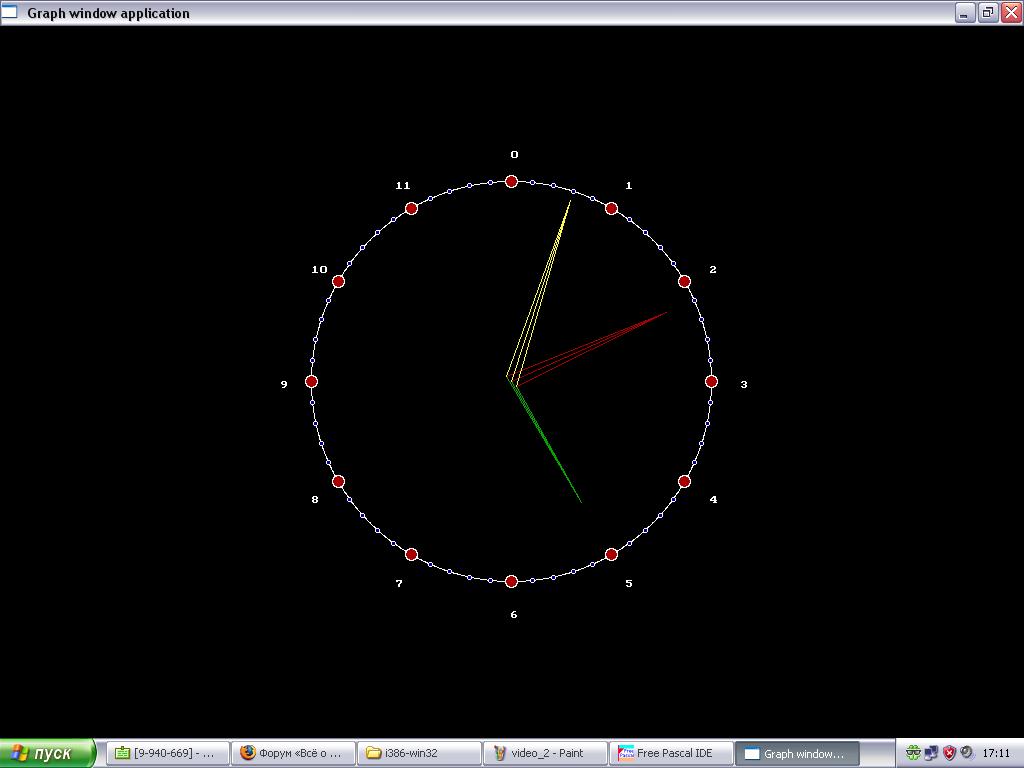Click the red dot at hour 0

pyautogui.click(x=511, y=181)
